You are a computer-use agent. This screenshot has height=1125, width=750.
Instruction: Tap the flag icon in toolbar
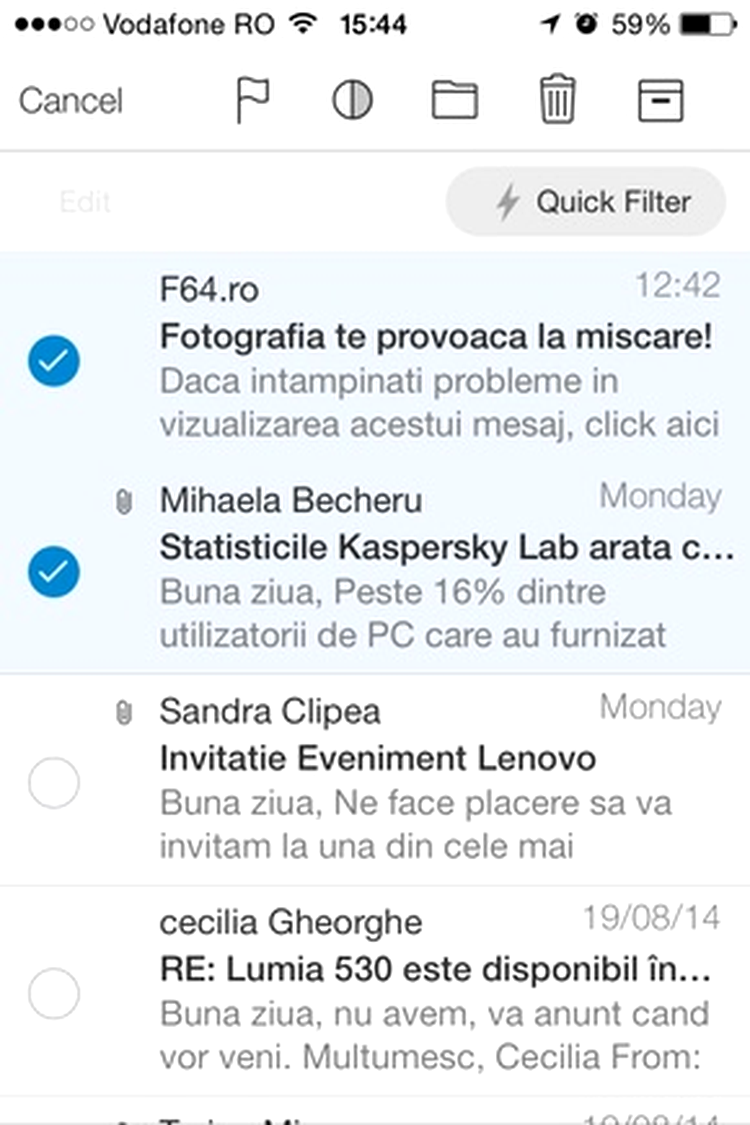[x=253, y=100]
